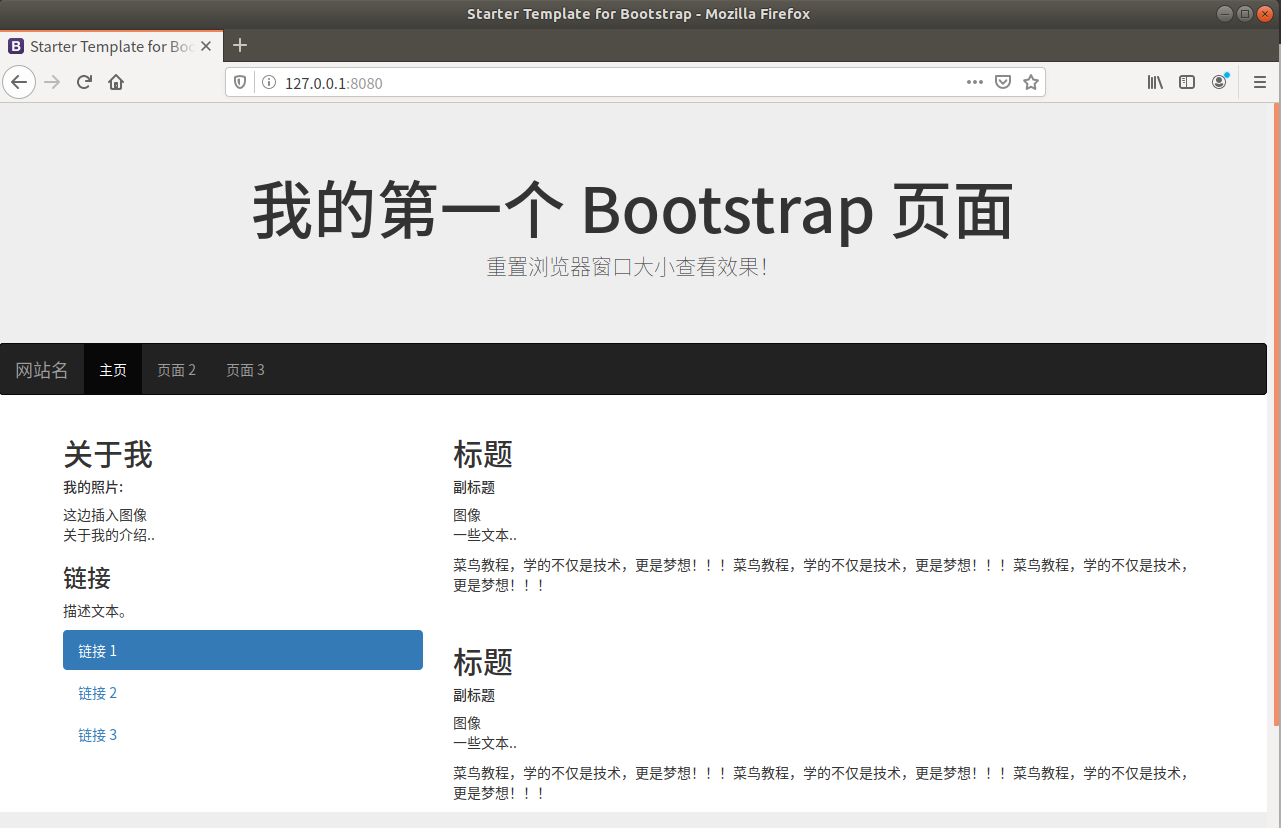Open page actions three-dot menu
This screenshot has height=828, width=1281.
[x=975, y=83]
